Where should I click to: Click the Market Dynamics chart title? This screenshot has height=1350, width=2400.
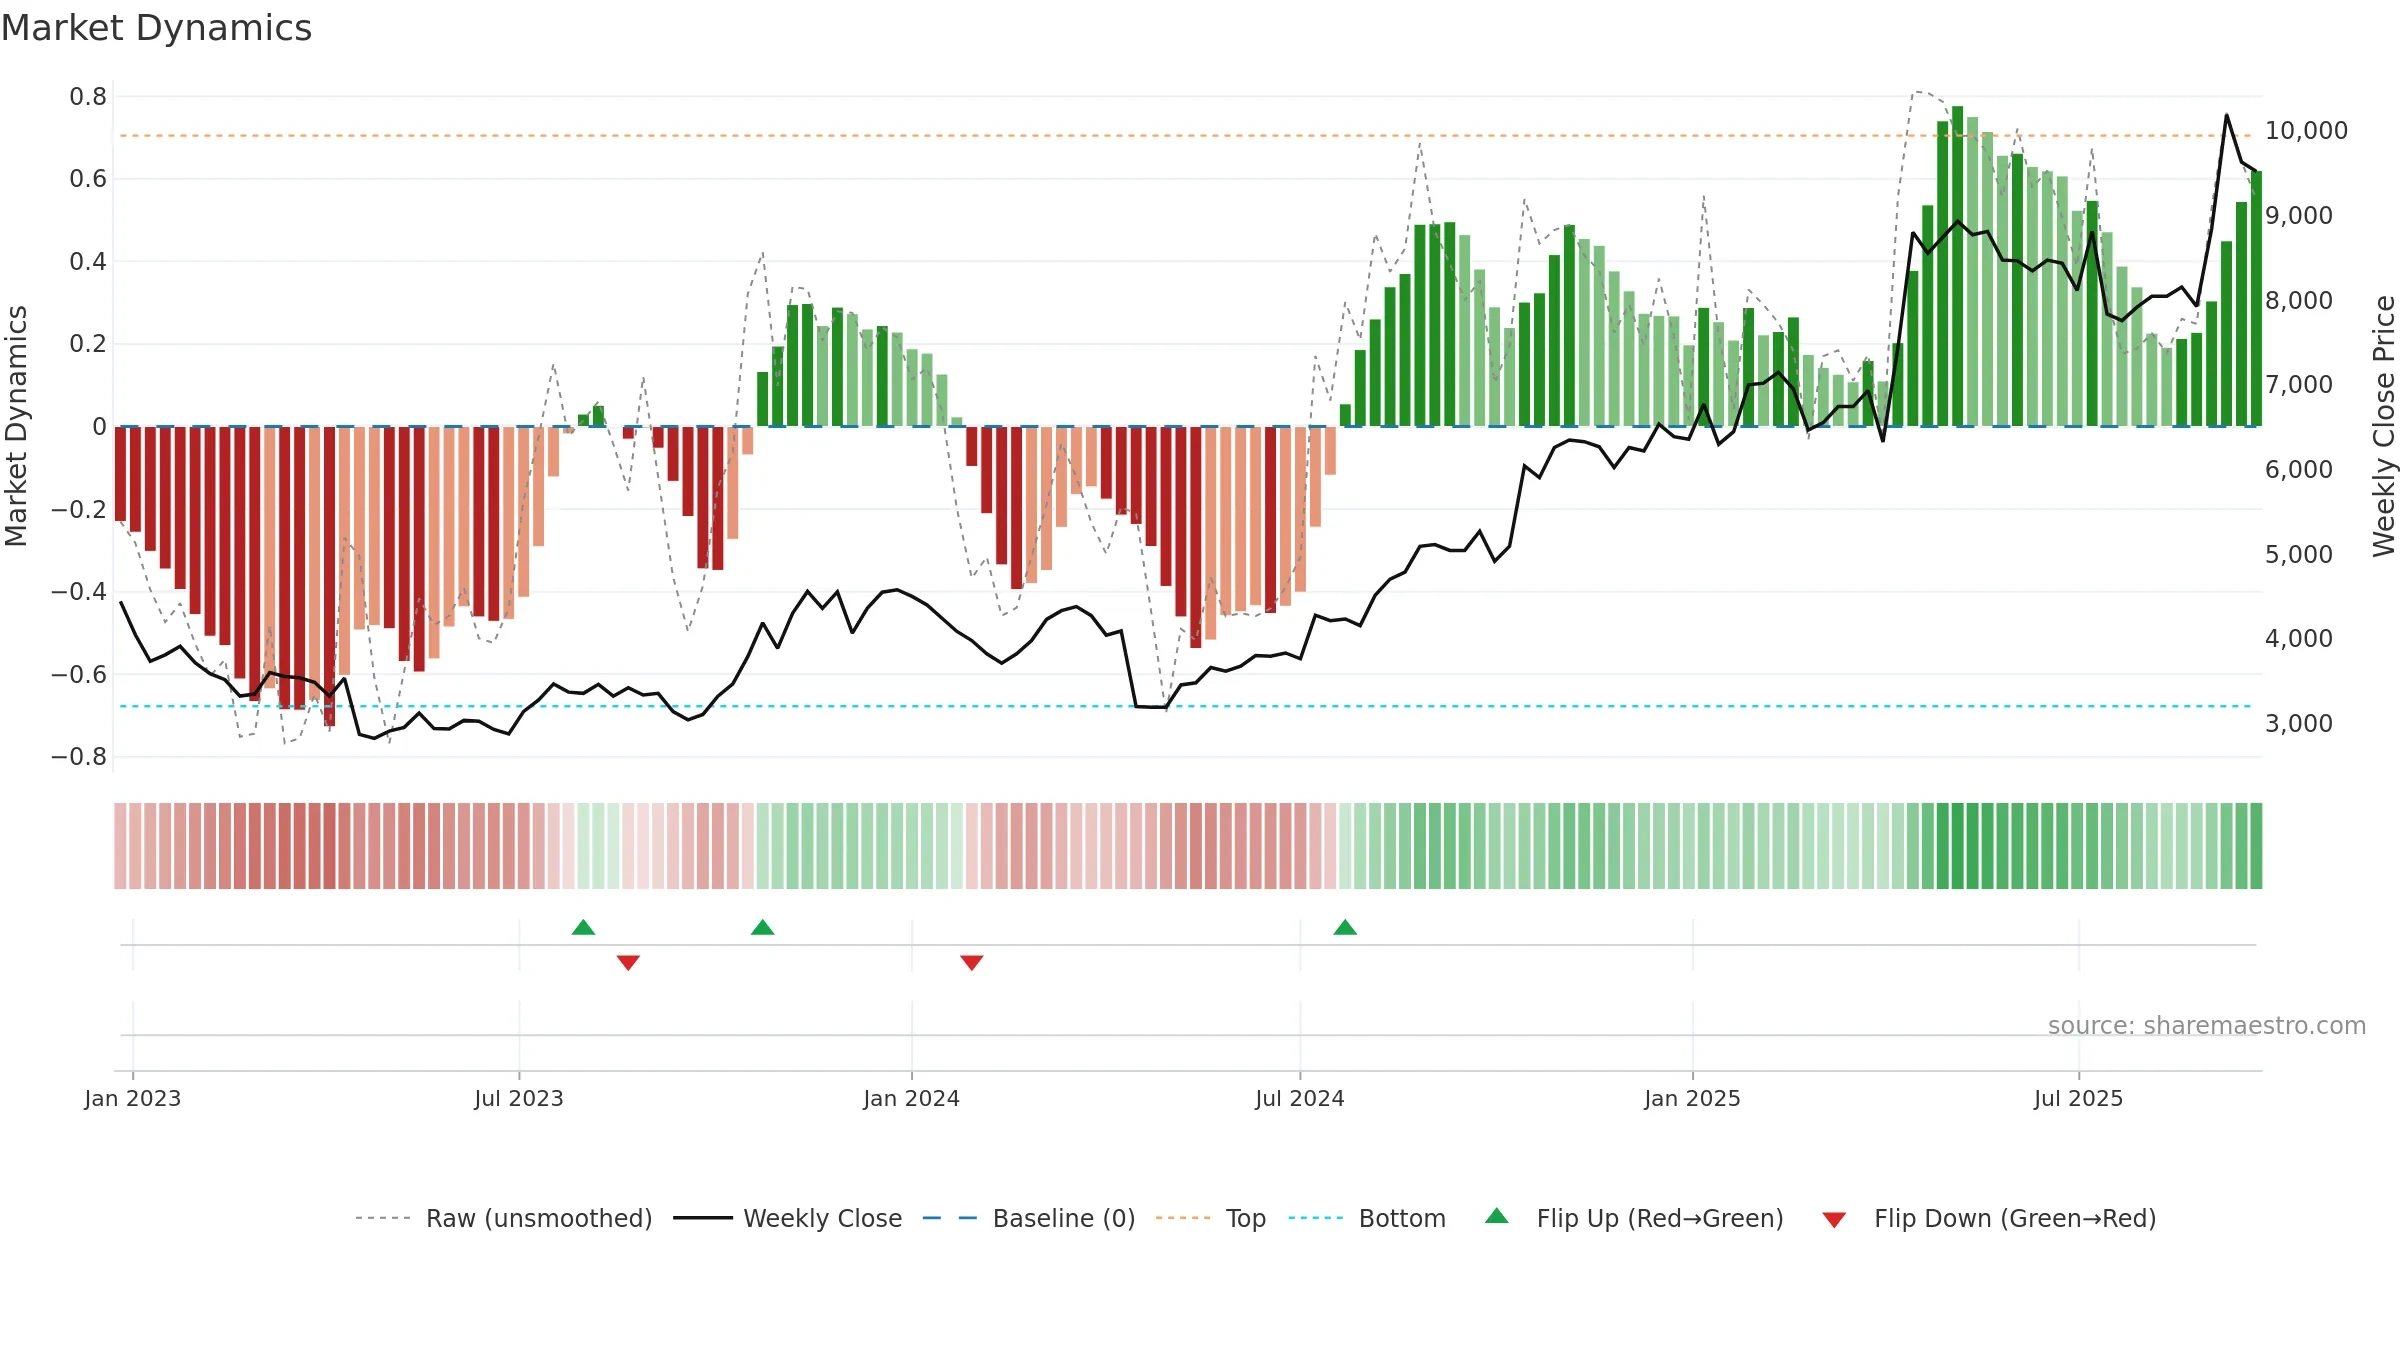pyautogui.click(x=157, y=28)
